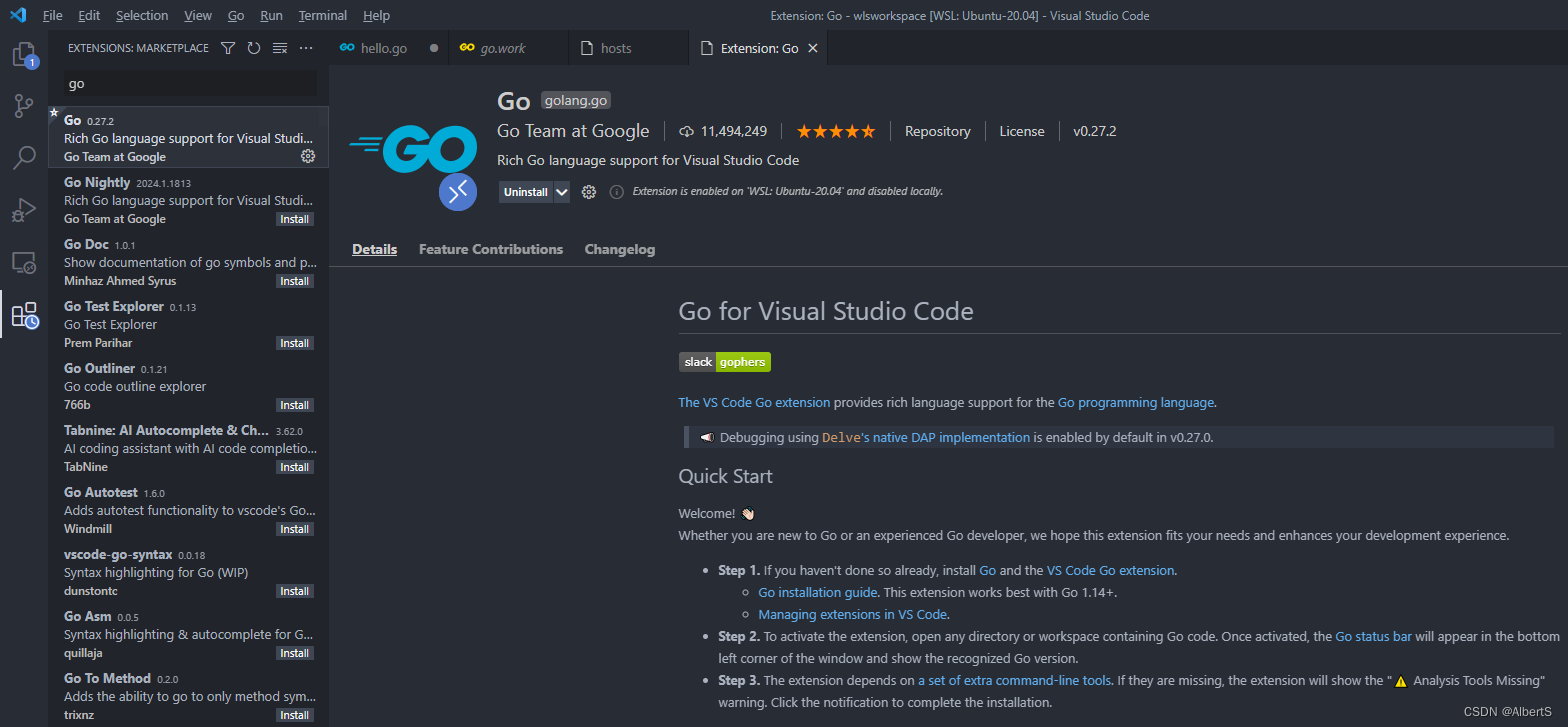Click the Uninstall button
Screen dimensions: 1568x727
click(526, 192)
